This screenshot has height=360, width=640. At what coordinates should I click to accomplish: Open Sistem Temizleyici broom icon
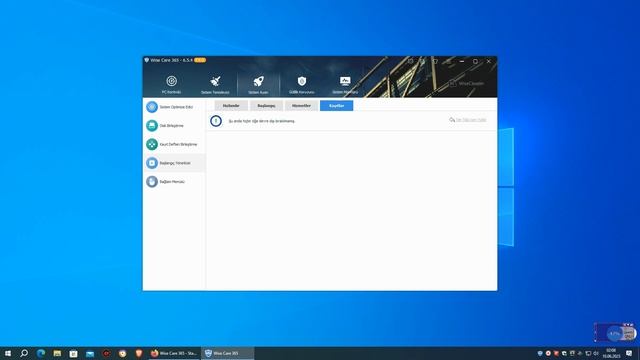pos(215,84)
